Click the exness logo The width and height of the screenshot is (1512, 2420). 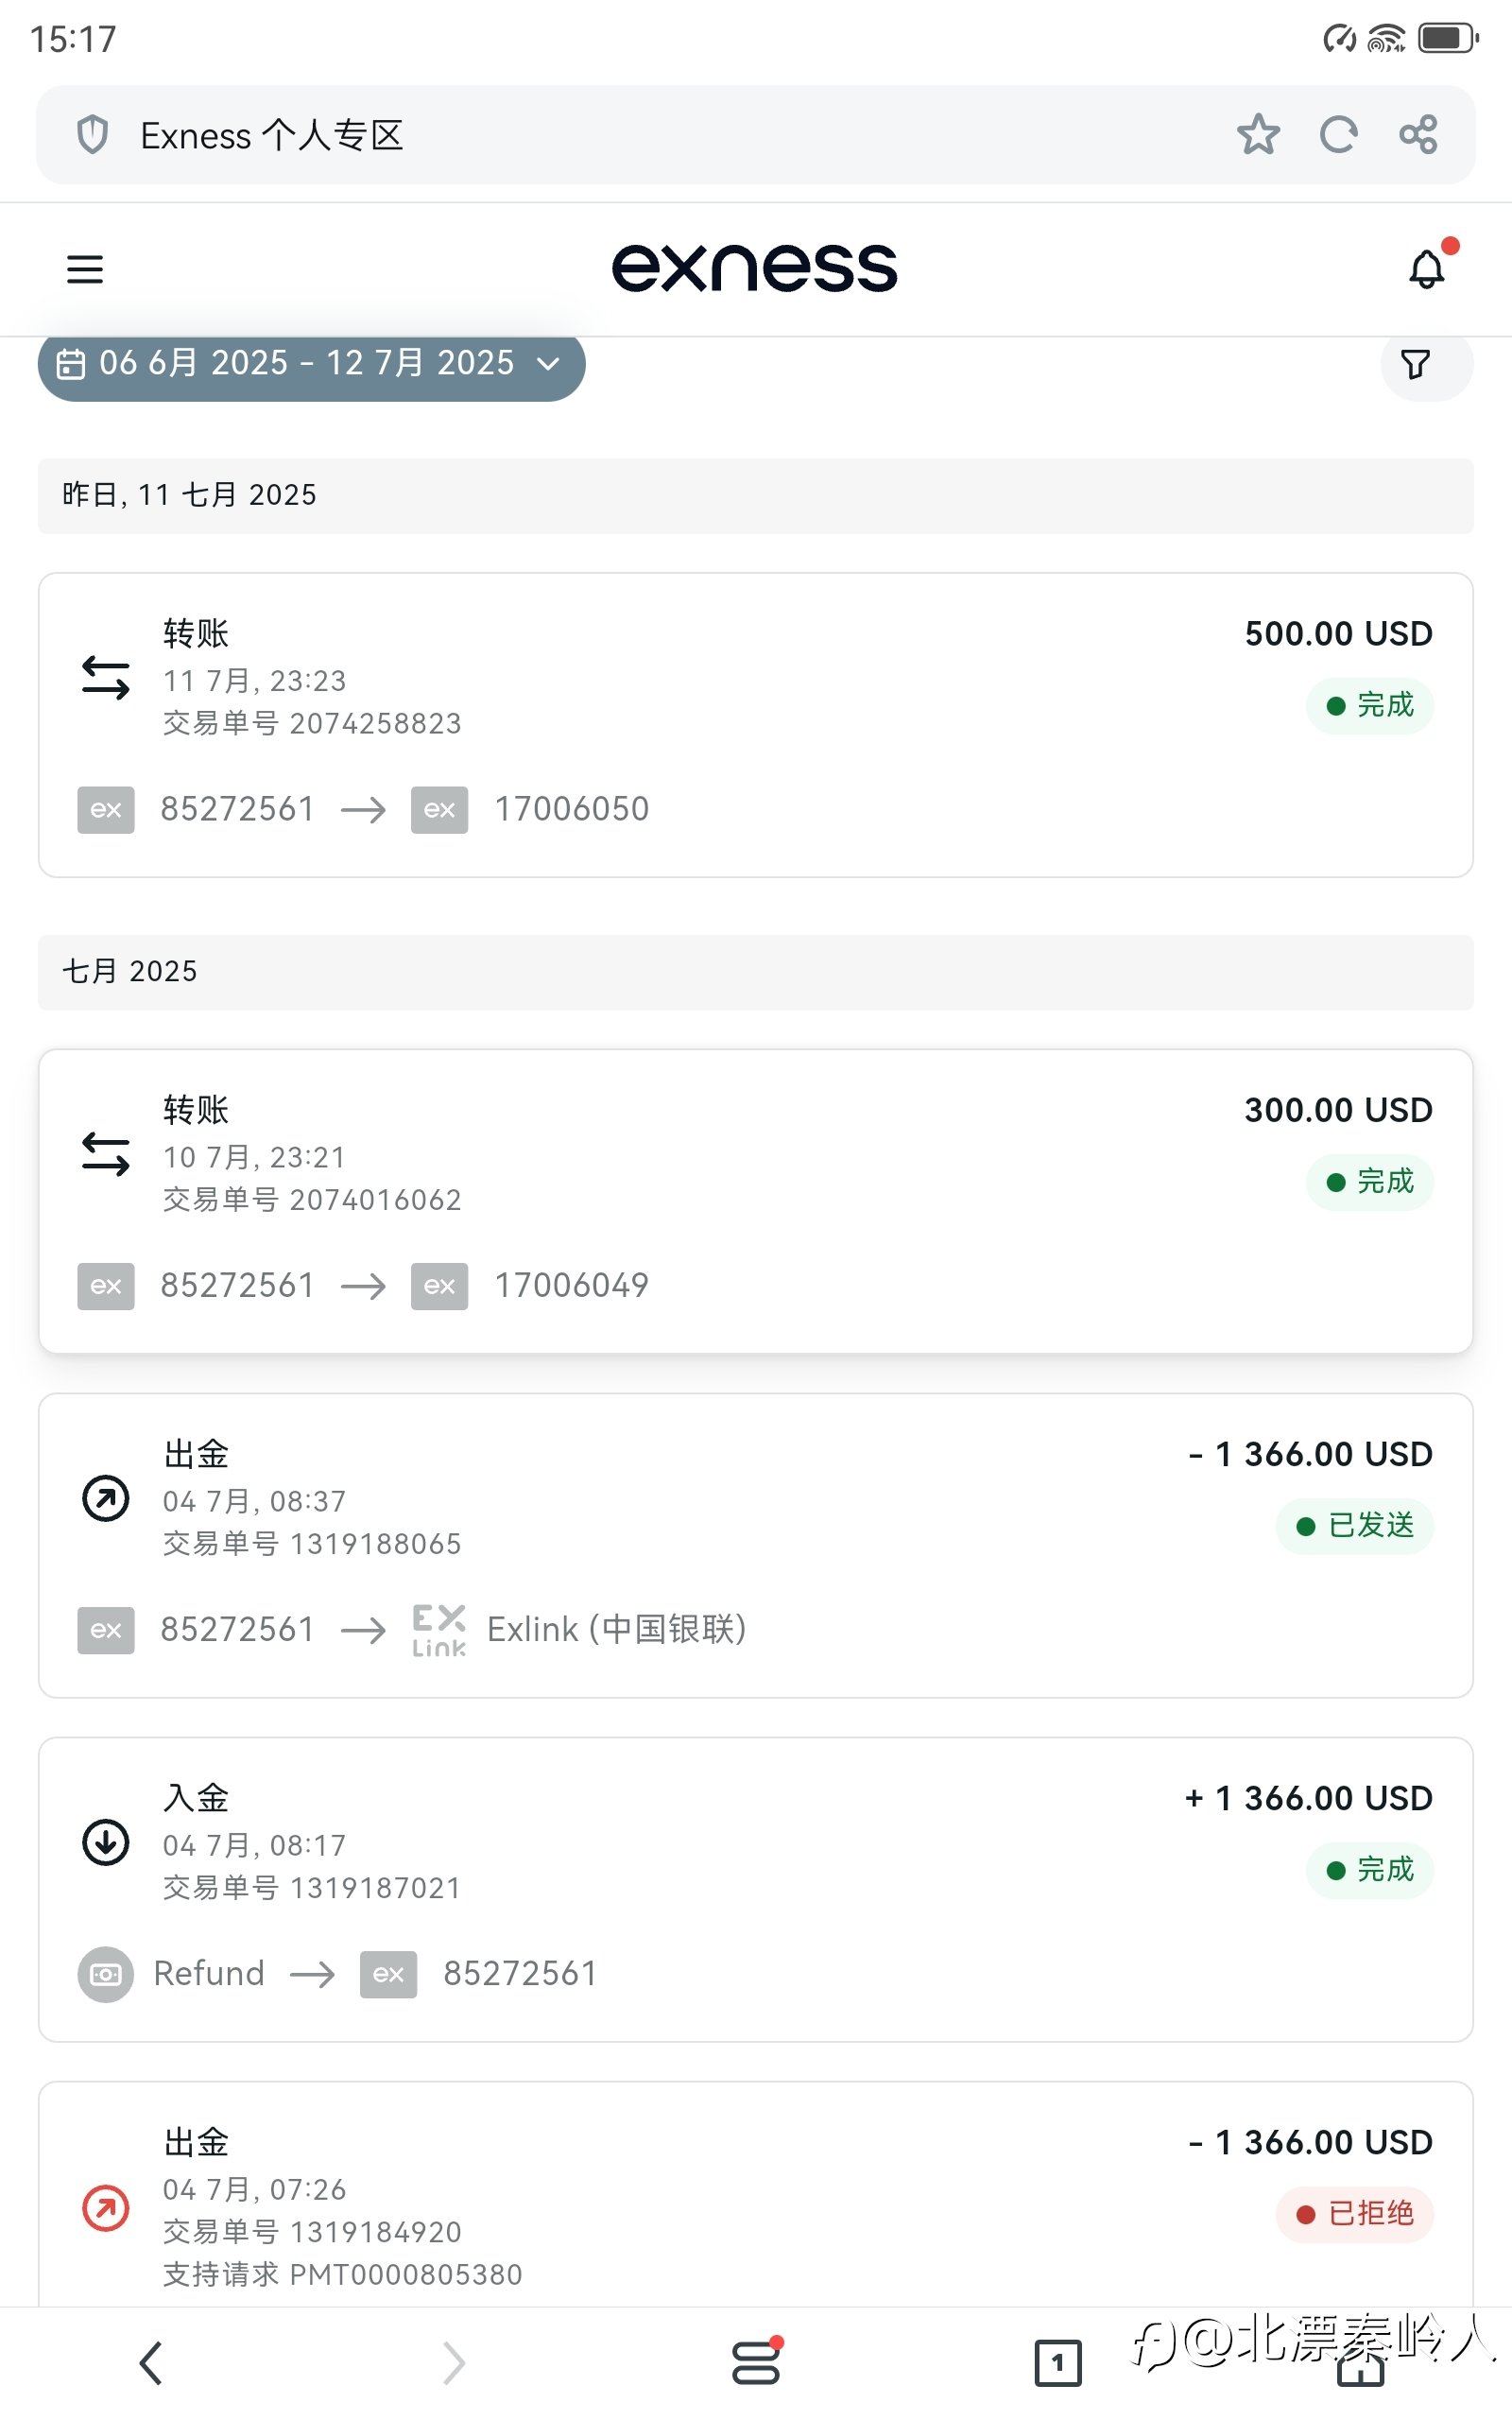coord(755,268)
